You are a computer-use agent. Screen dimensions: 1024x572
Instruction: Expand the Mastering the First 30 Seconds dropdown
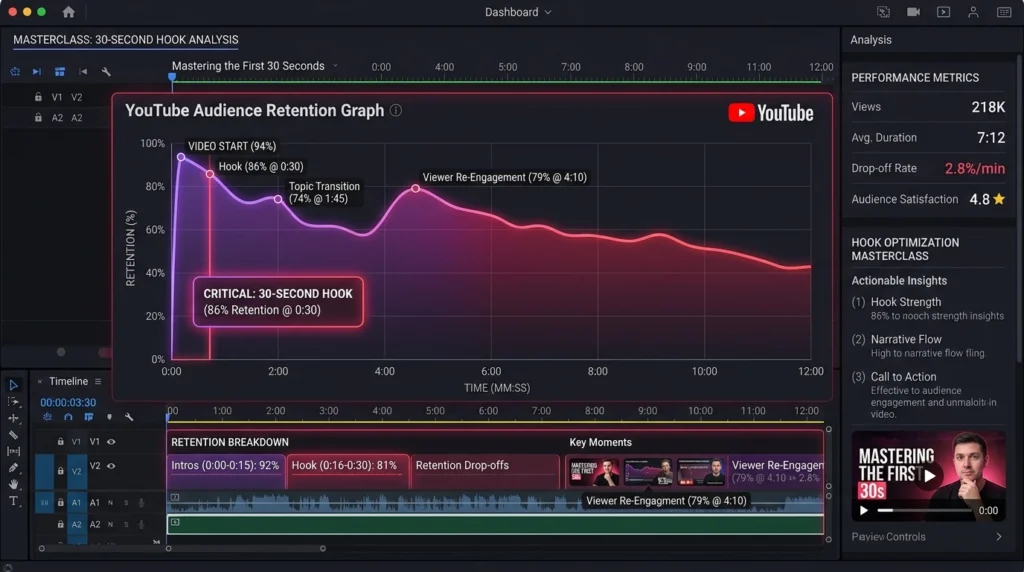pyautogui.click(x=336, y=66)
